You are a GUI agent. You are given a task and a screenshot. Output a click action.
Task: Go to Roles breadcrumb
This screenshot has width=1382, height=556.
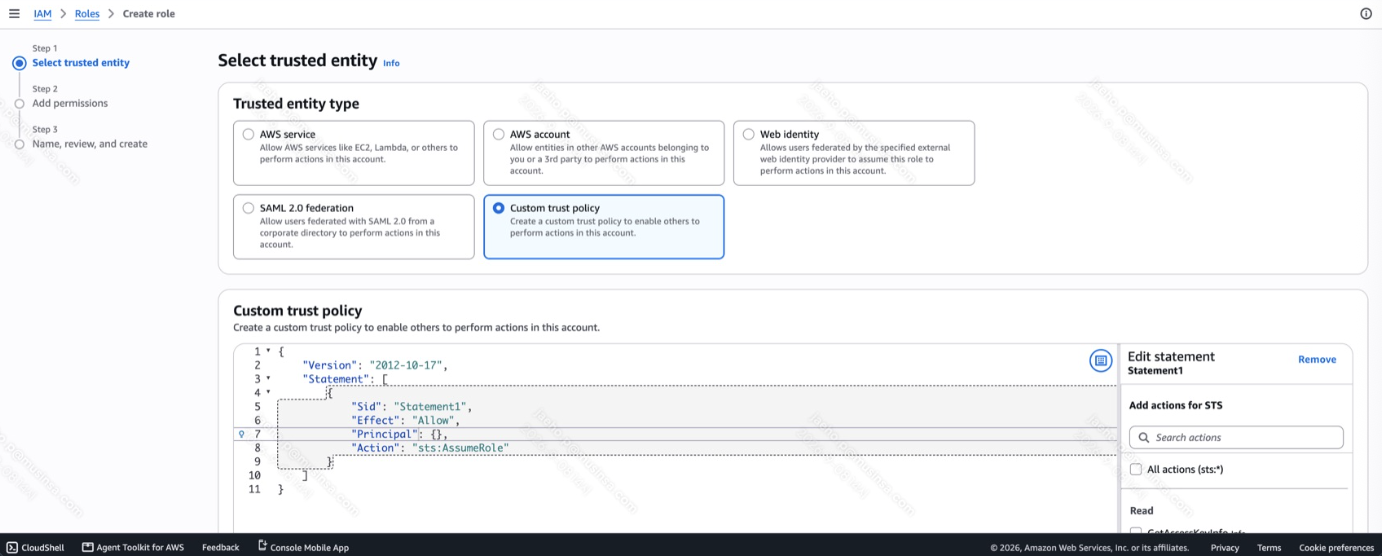[87, 14]
